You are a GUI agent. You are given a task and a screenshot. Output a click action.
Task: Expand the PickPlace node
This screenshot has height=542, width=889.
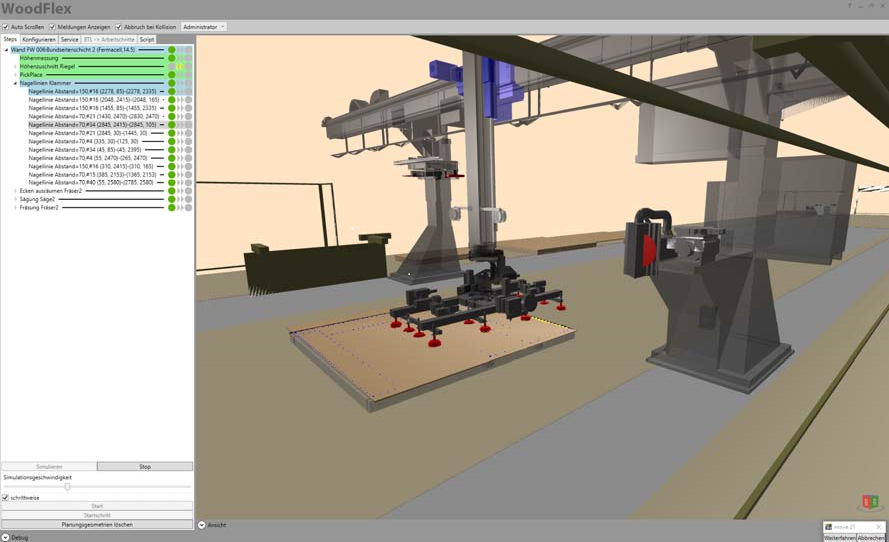click(x=15, y=75)
